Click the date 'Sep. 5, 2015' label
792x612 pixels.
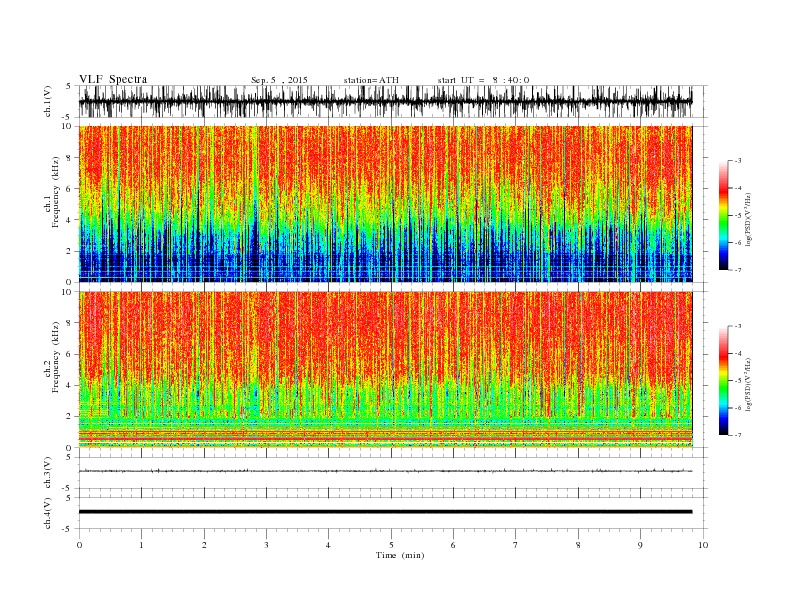(x=279, y=80)
